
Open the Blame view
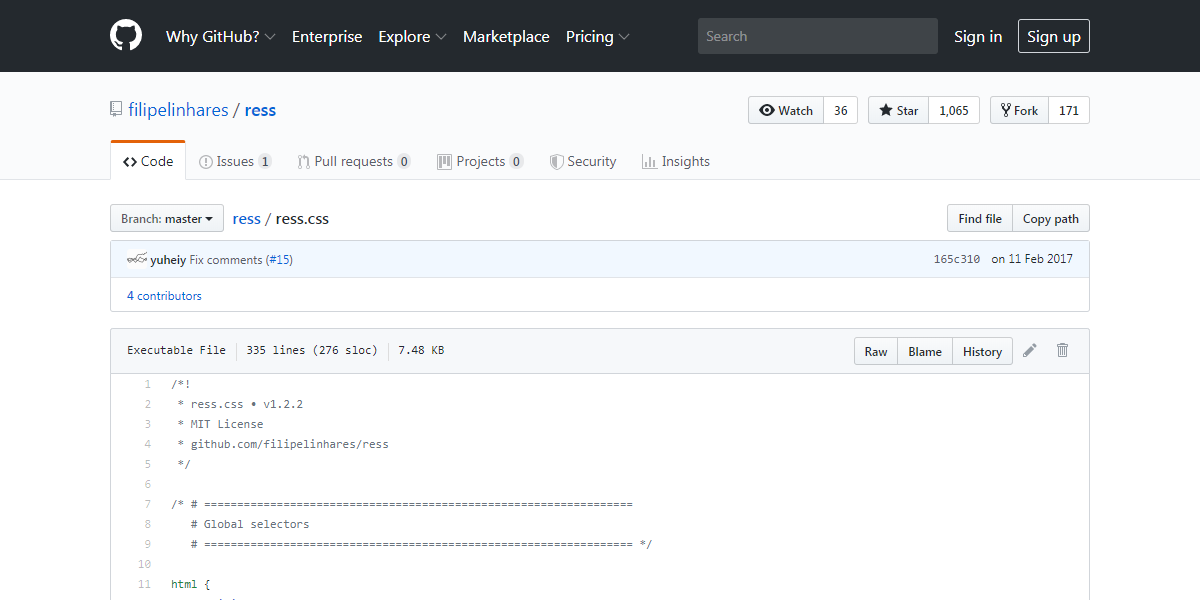pos(925,352)
